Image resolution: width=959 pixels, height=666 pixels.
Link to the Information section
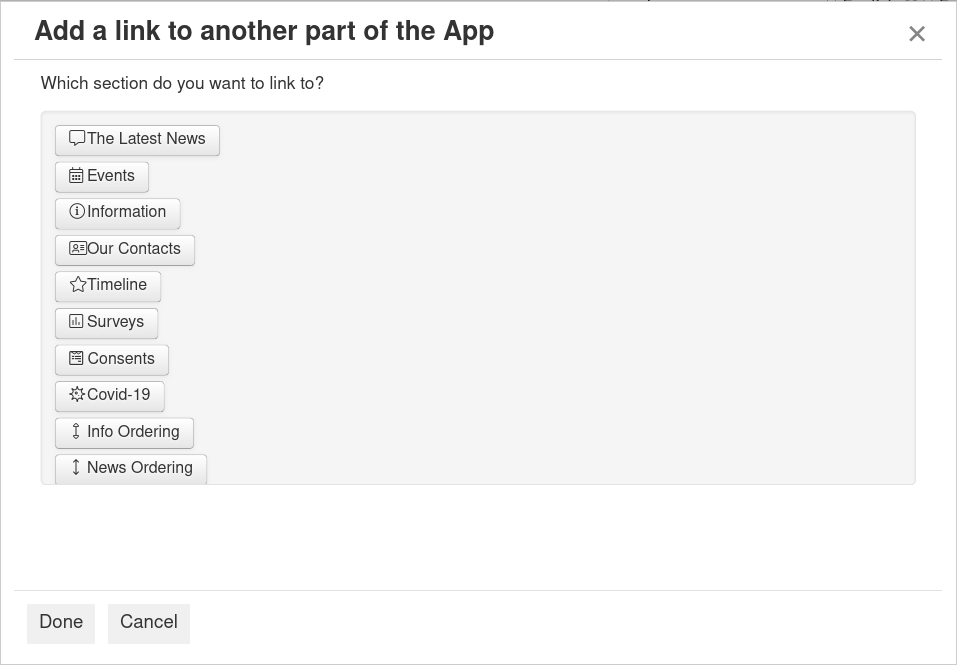coord(126,212)
